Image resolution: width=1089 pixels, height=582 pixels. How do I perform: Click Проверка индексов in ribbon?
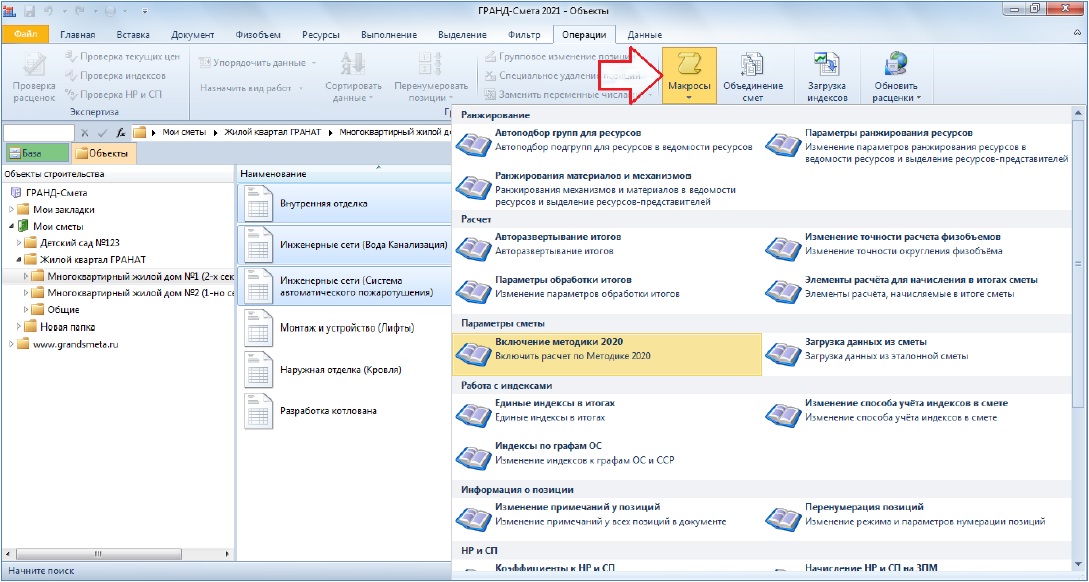click(115, 75)
